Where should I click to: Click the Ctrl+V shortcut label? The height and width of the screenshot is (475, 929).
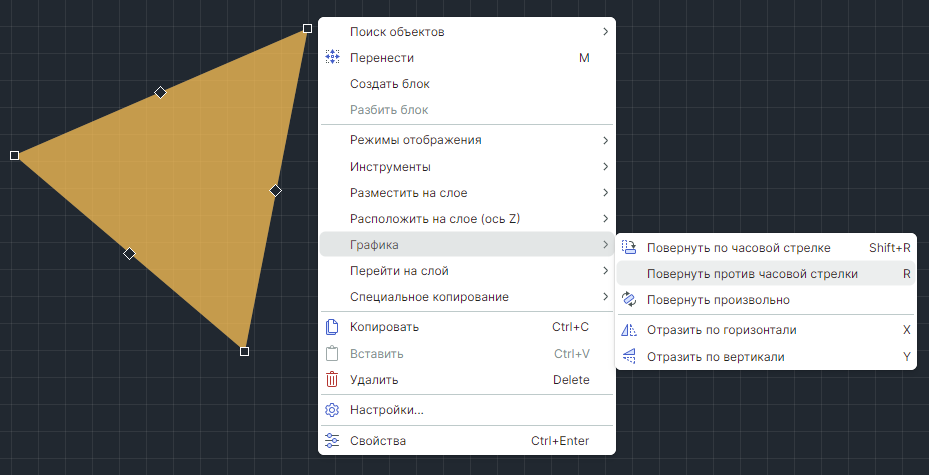(572, 354)
